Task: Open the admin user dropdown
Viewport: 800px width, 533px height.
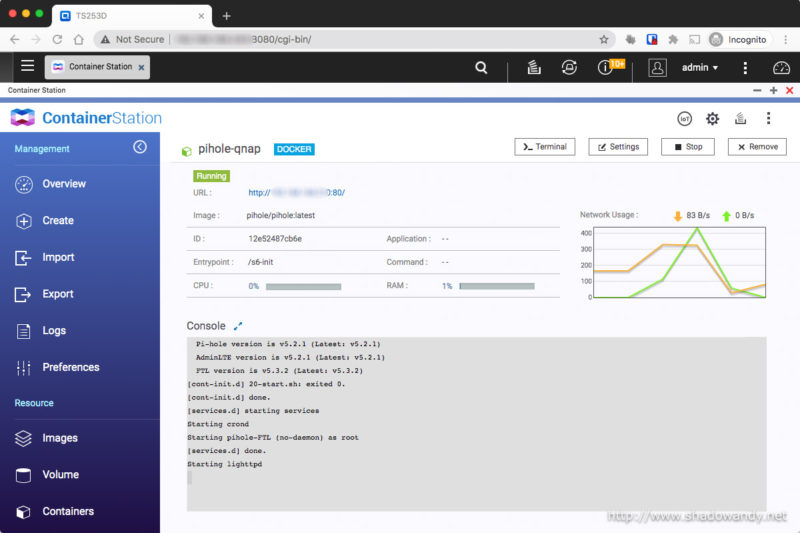Action: (x=699, y=68)
